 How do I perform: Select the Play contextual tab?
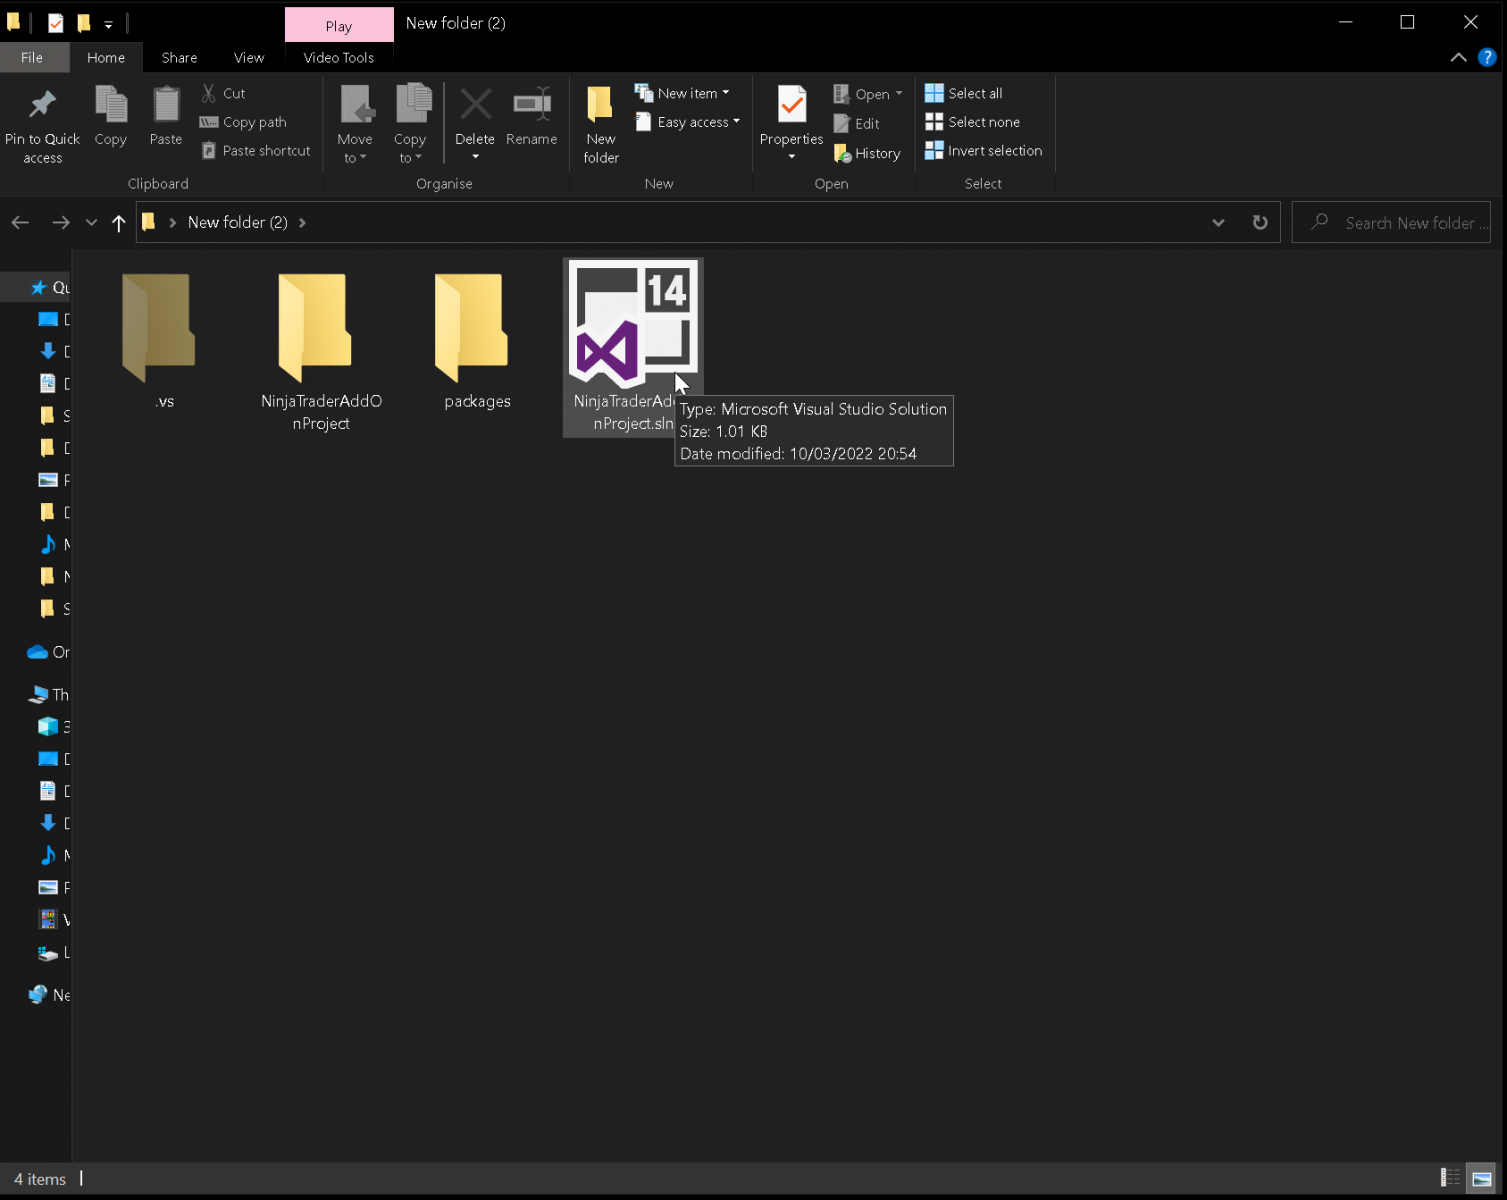(x=339, y=25)
